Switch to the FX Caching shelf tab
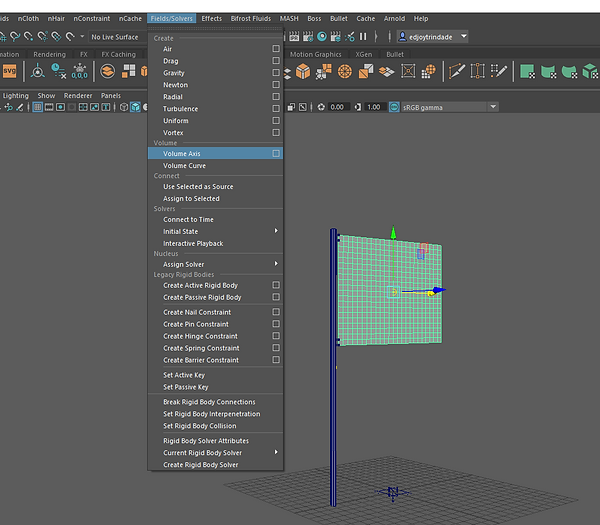Image resolution: width=600 pixels, height=525 pixels. (118, 54)
